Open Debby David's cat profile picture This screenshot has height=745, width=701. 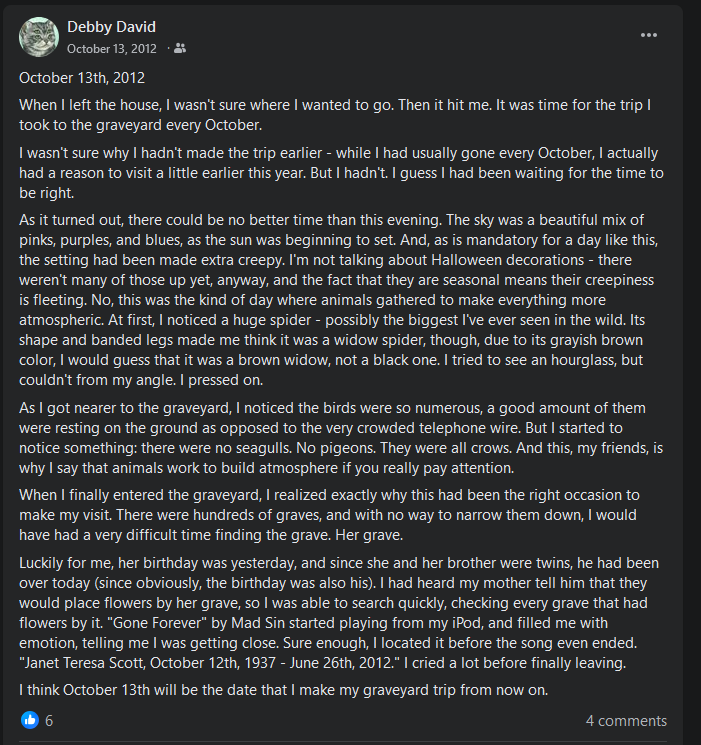coord(39,37)
